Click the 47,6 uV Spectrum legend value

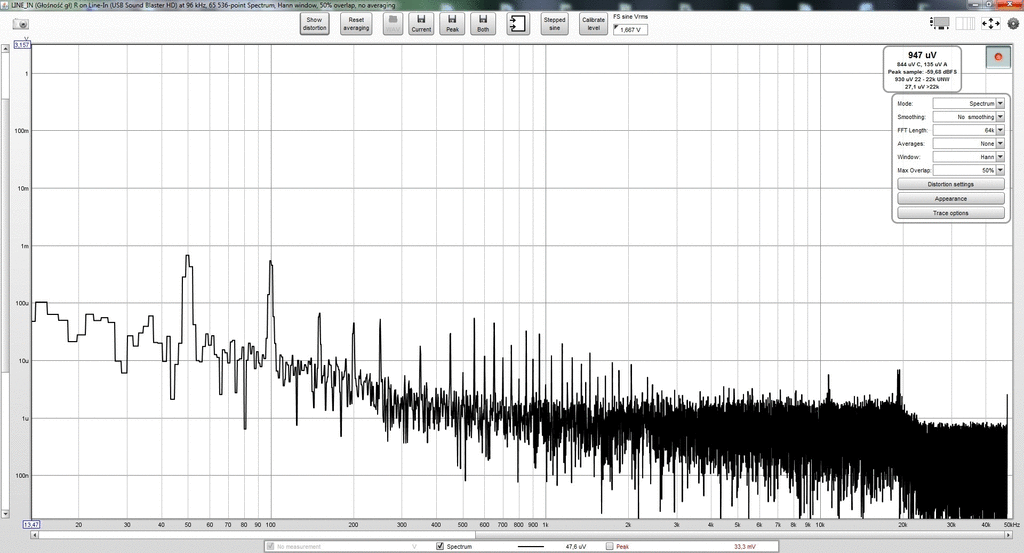point(575,546)
